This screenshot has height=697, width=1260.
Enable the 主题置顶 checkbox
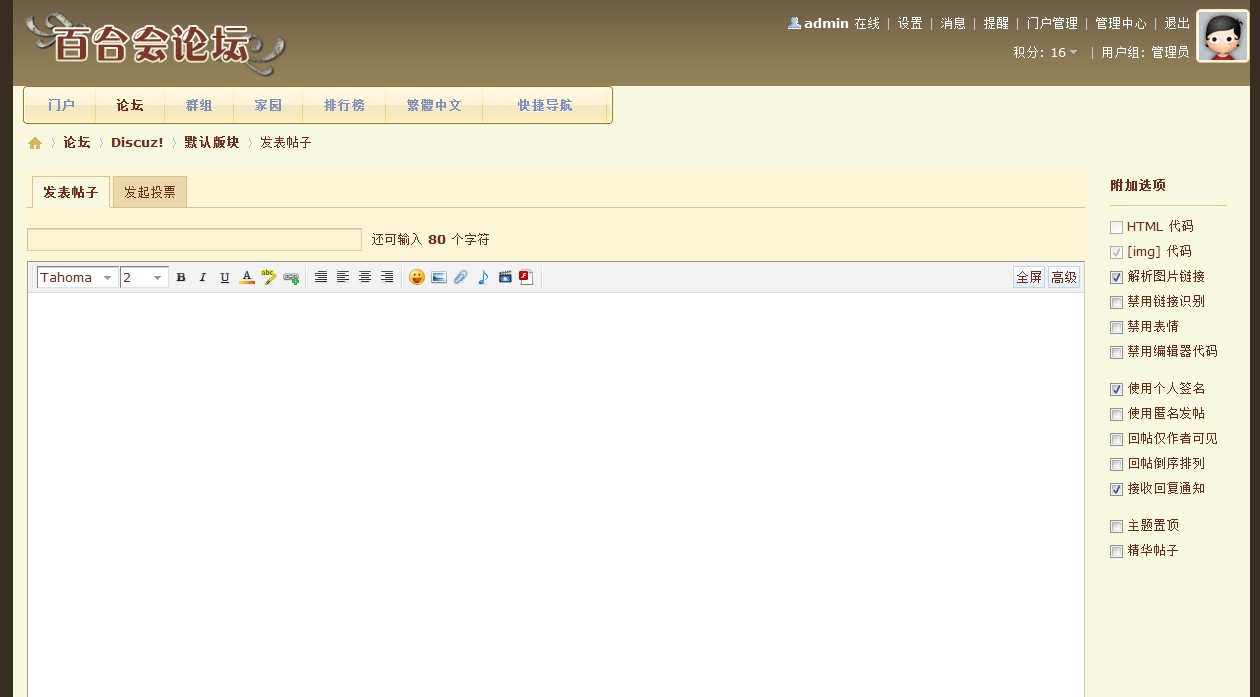1116,527
